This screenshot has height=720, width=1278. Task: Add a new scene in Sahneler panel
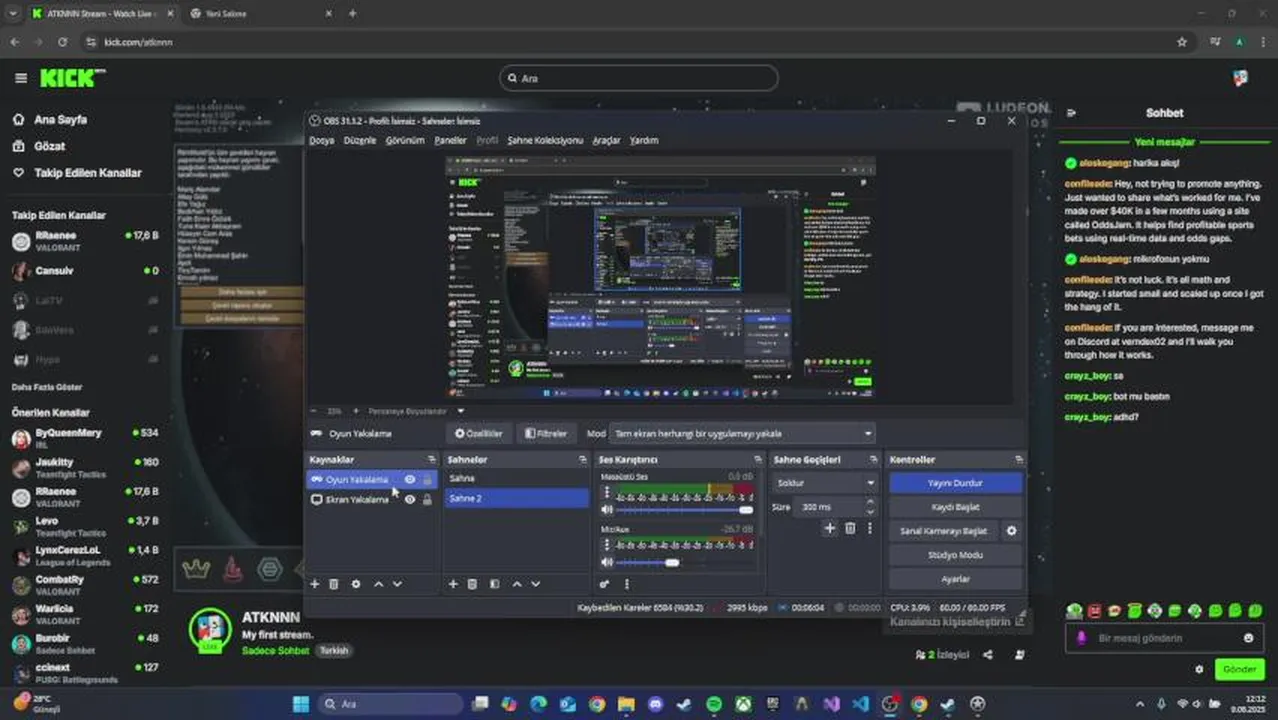tap(453, 584)
